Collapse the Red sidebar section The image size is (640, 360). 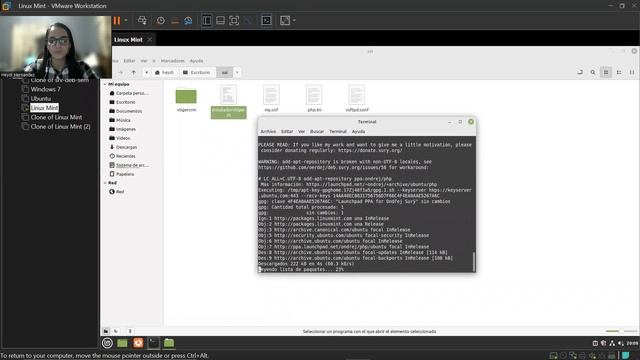click(x=105, y=183)
